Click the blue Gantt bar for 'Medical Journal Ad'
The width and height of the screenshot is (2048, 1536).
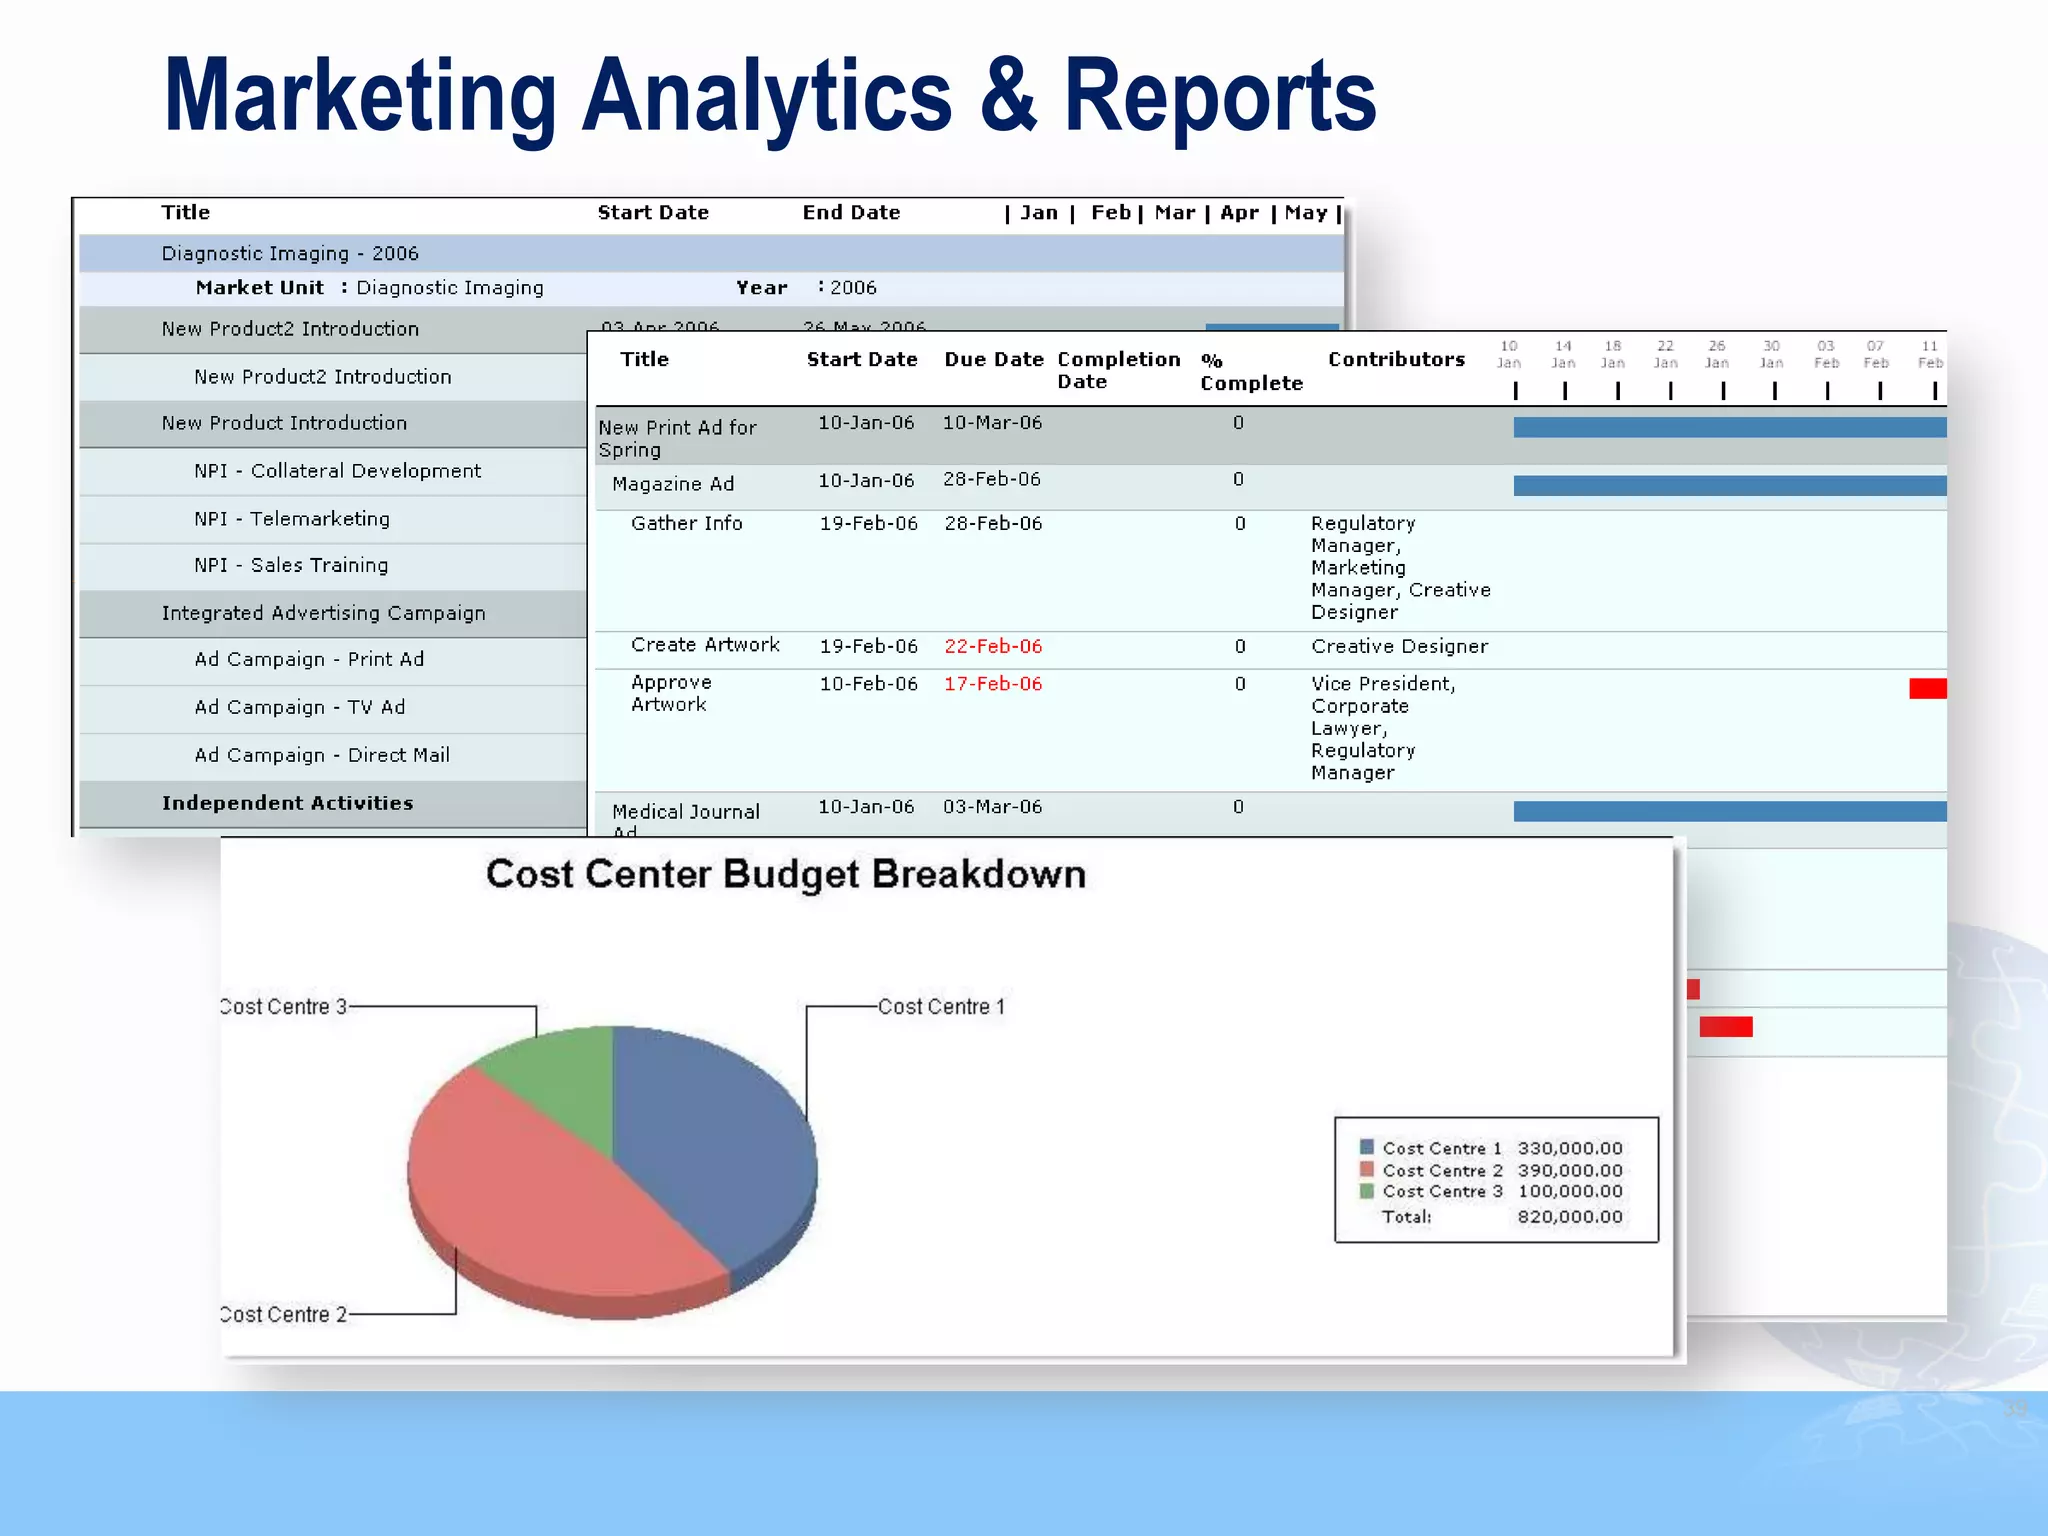1730,811
